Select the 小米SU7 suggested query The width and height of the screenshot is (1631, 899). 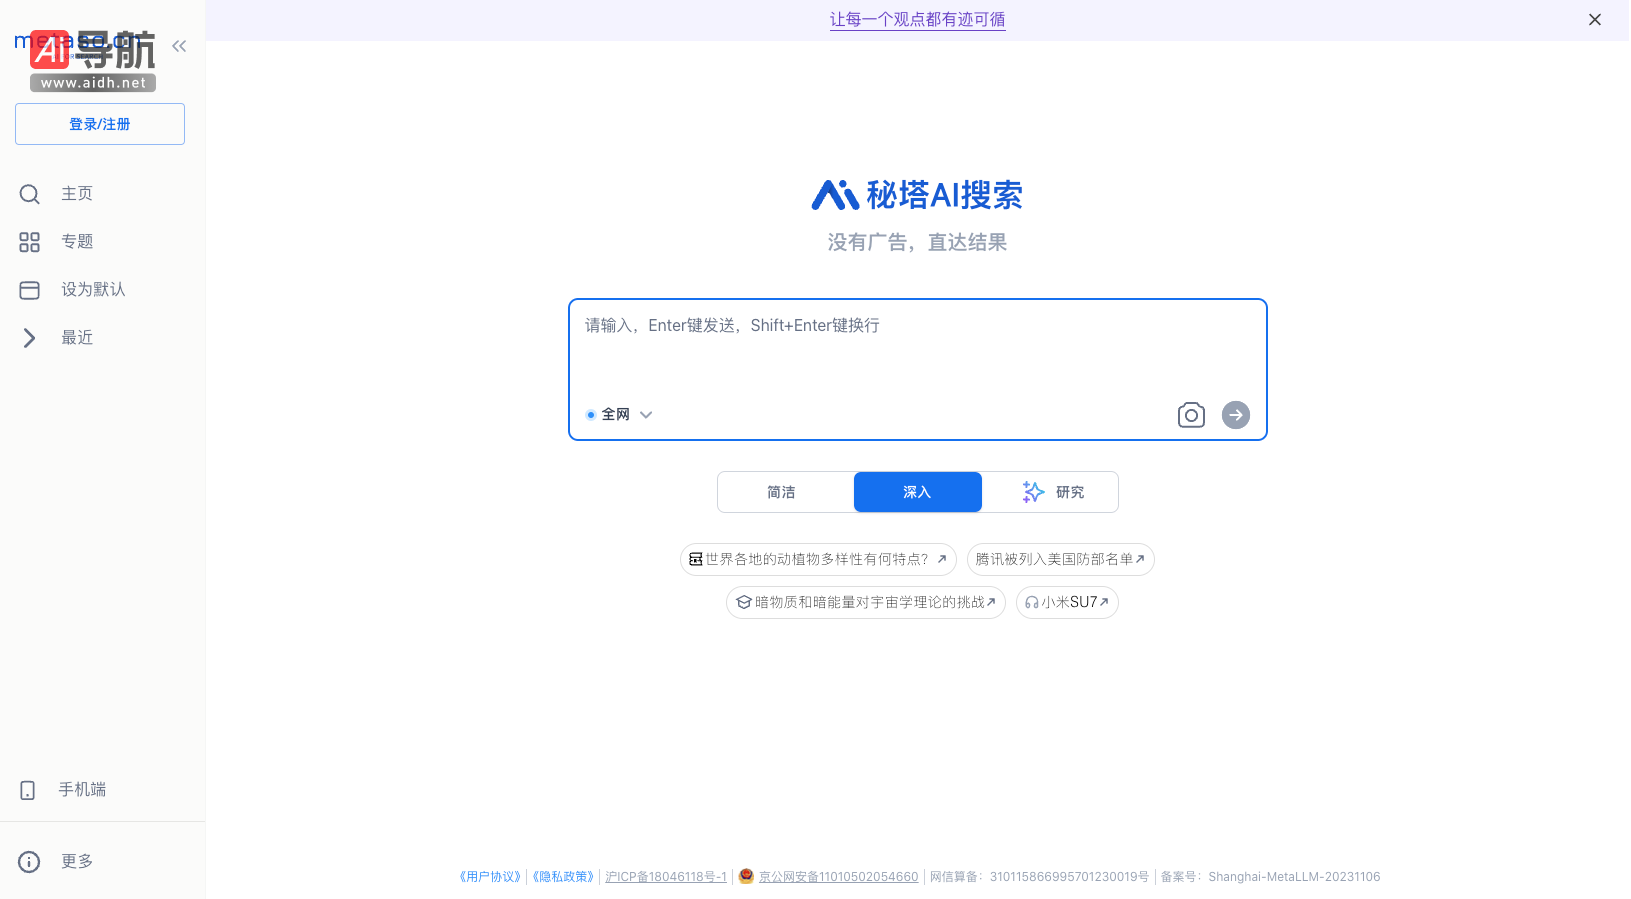pyautogui.click(x=1067, y=603)
